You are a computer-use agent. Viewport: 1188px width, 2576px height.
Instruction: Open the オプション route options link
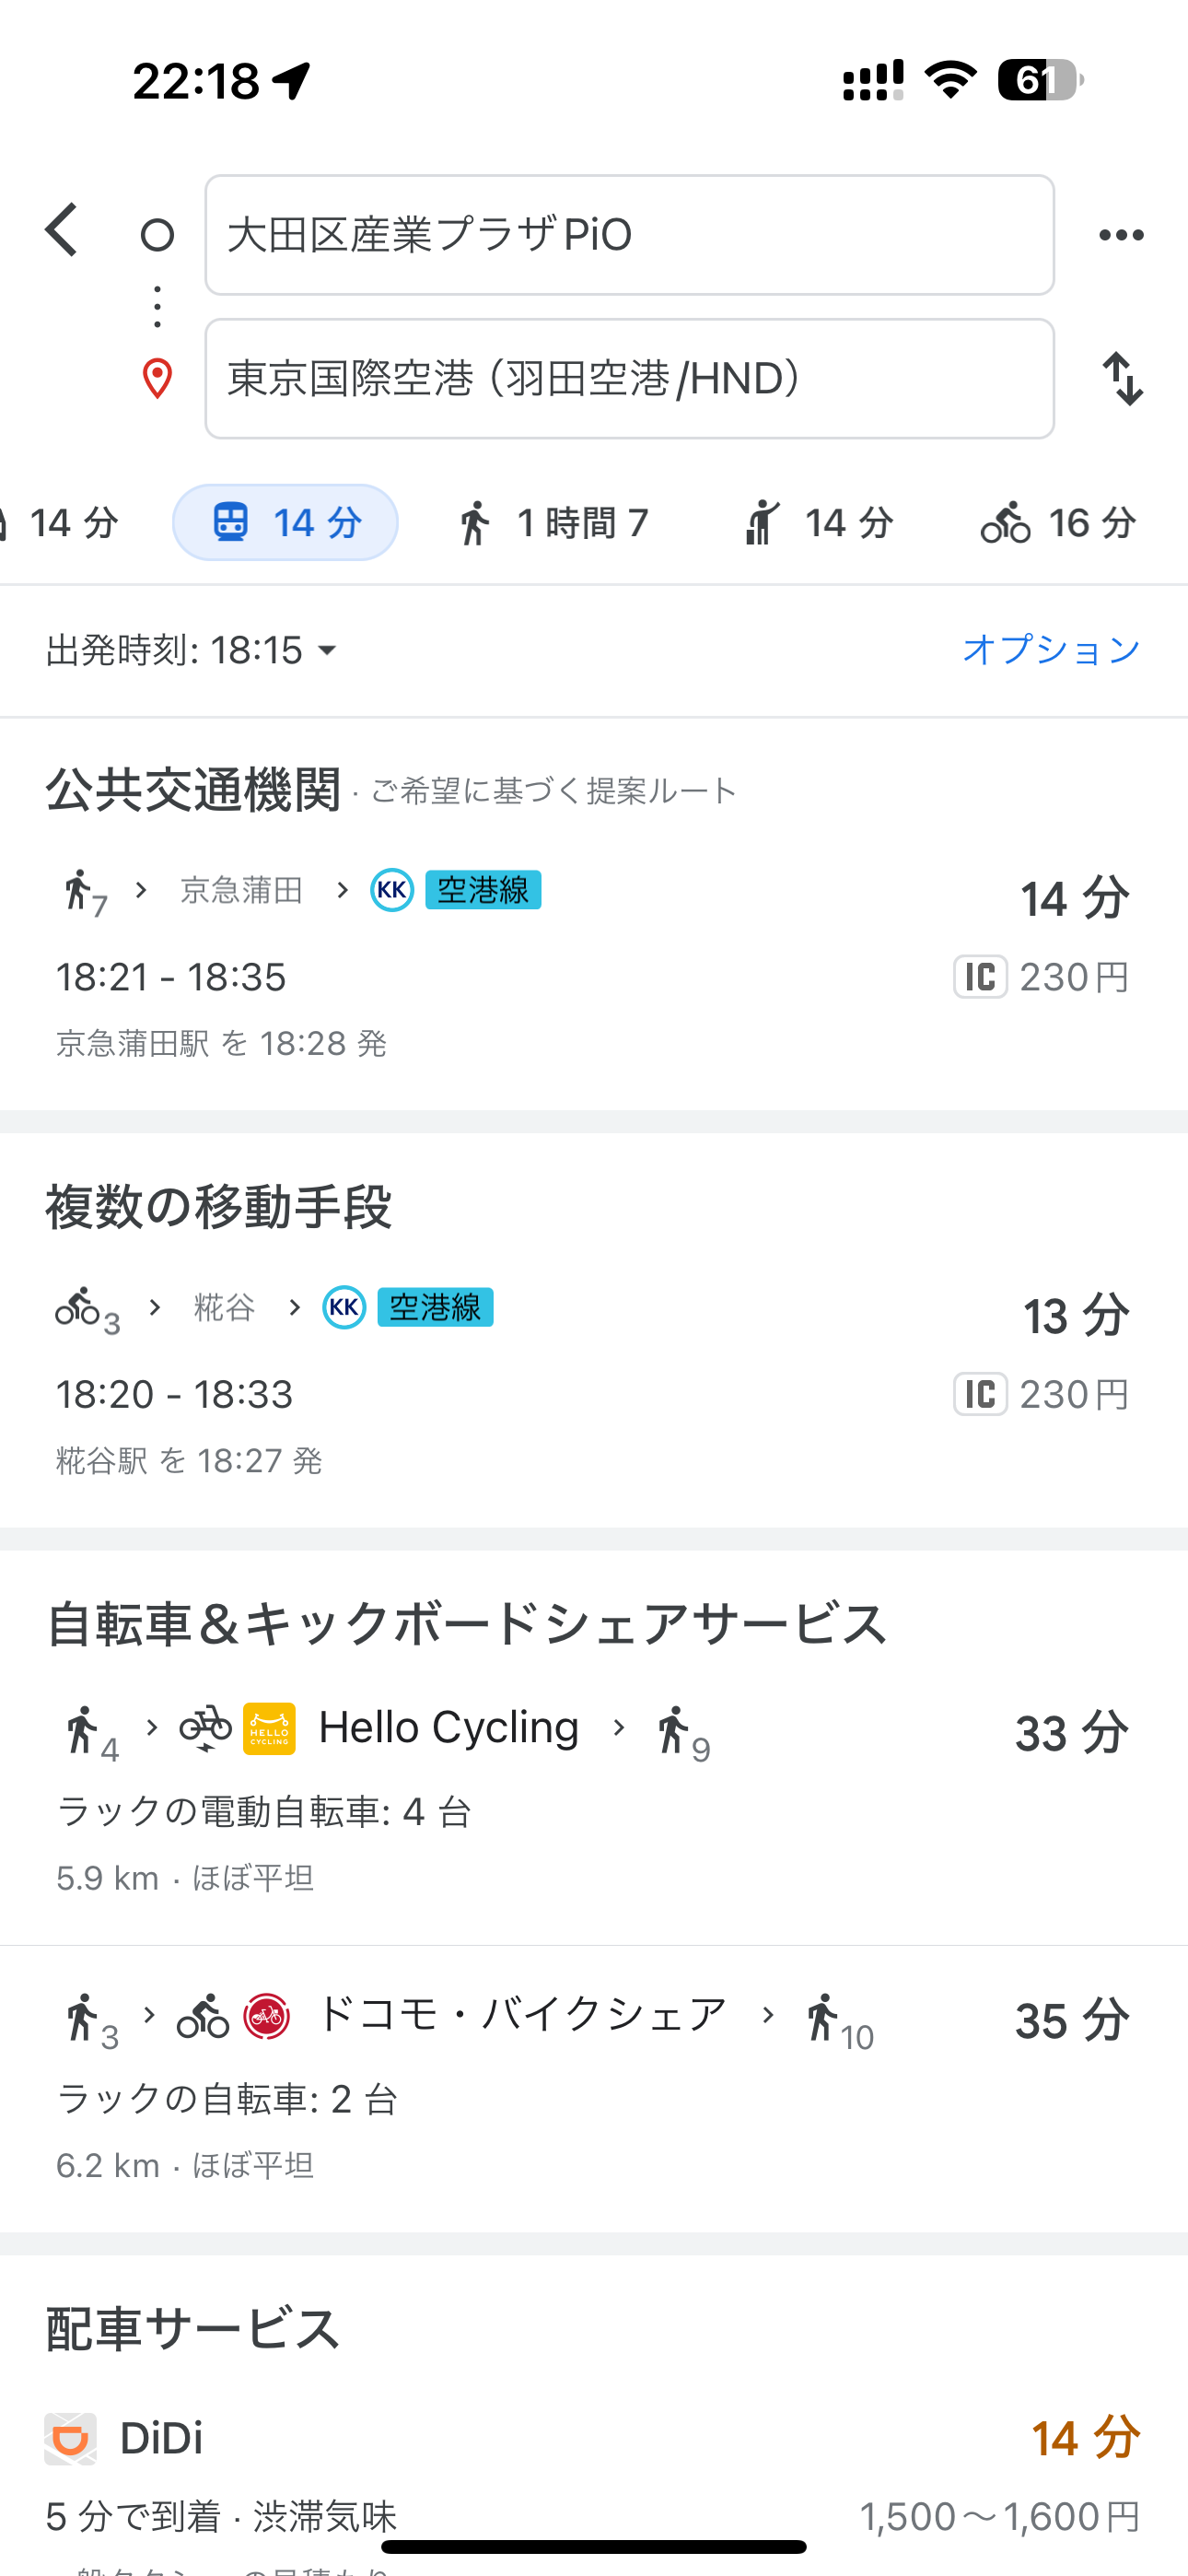point(1050,650)
